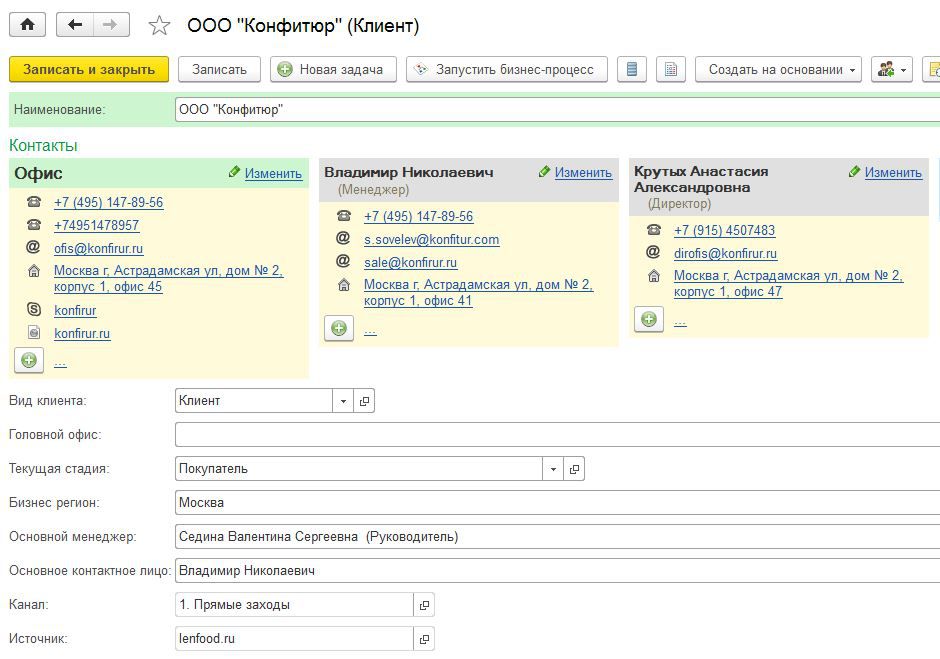Click the Home icon button
The height and width of the screenshot is (659, 940).
coord(27,26)
